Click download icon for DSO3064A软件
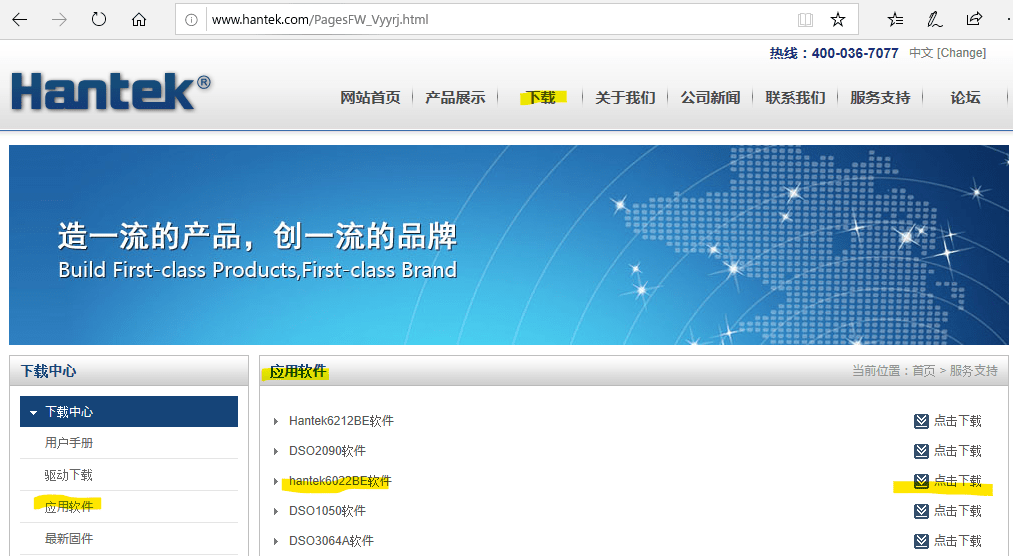This screenshot has width=1013, height=556. [921, 541]
